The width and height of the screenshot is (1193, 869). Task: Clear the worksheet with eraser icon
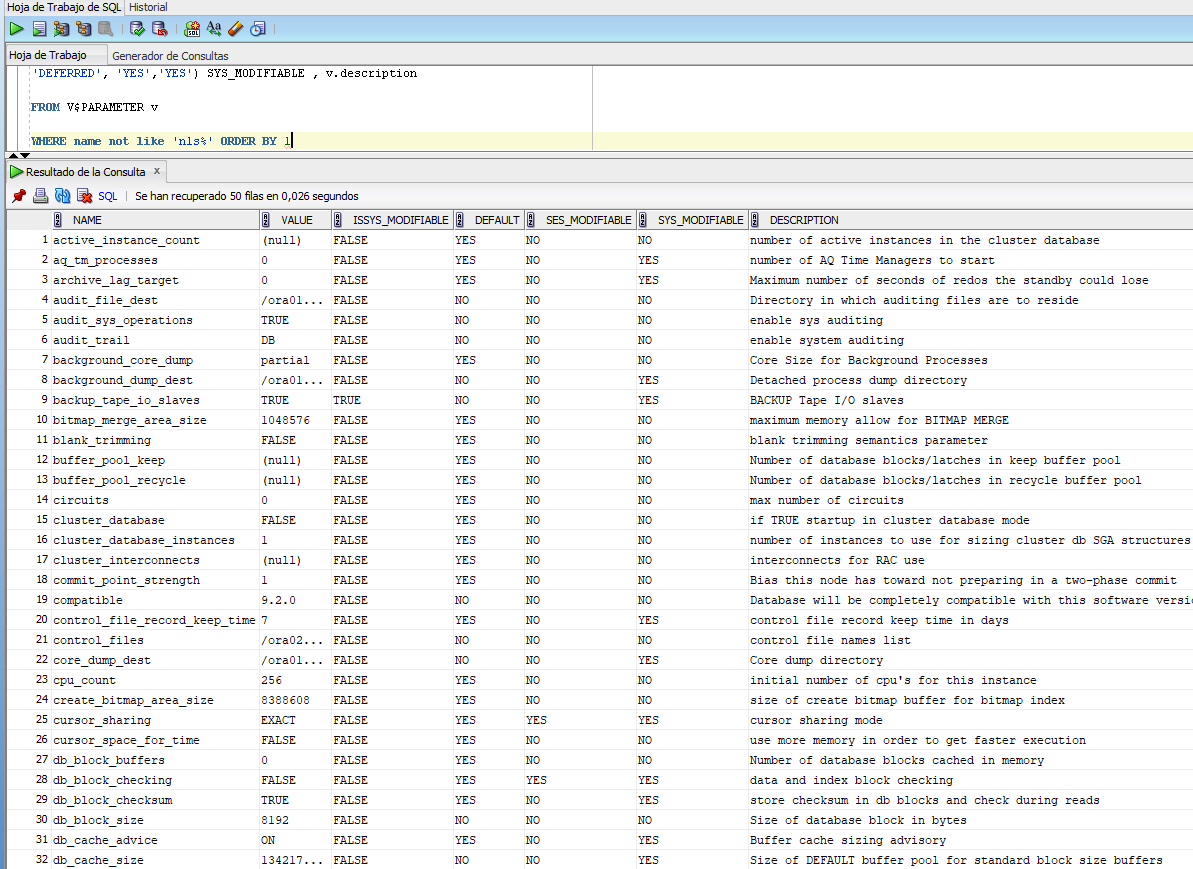click(235, 29)
